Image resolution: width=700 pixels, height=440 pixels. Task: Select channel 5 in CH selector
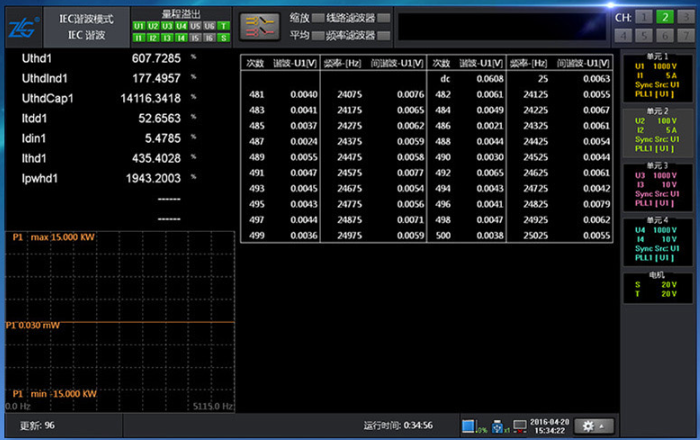644,36
